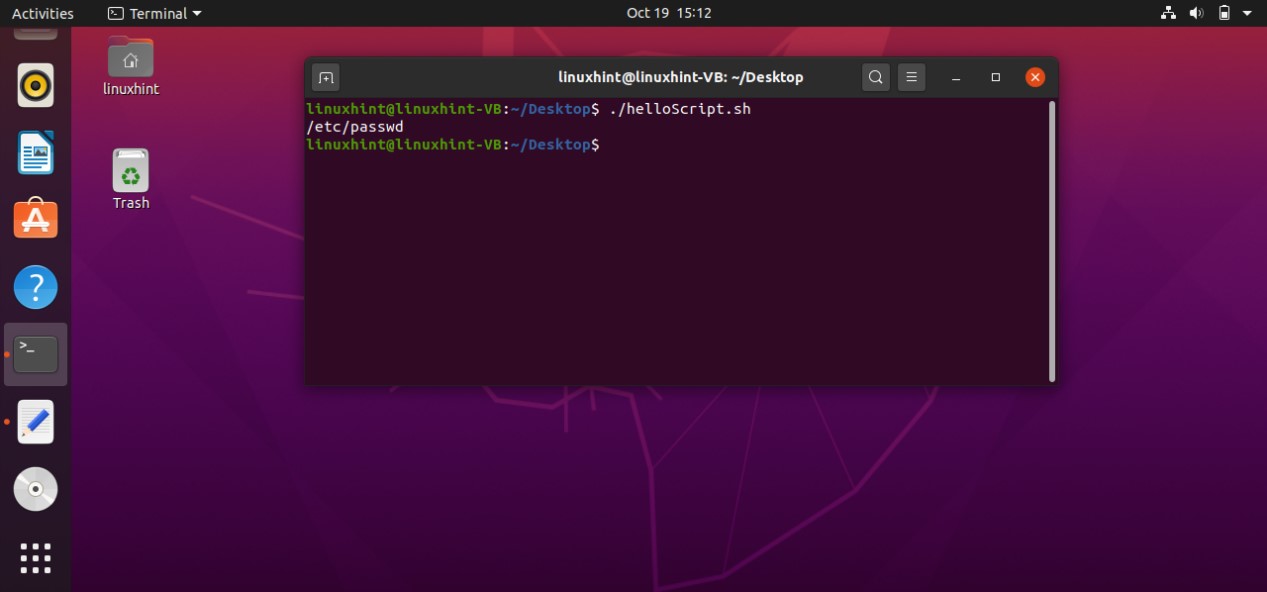Click the disc icon in dock
The width and height of the screenshot is (1267, 592).
[x=36, y=489]
